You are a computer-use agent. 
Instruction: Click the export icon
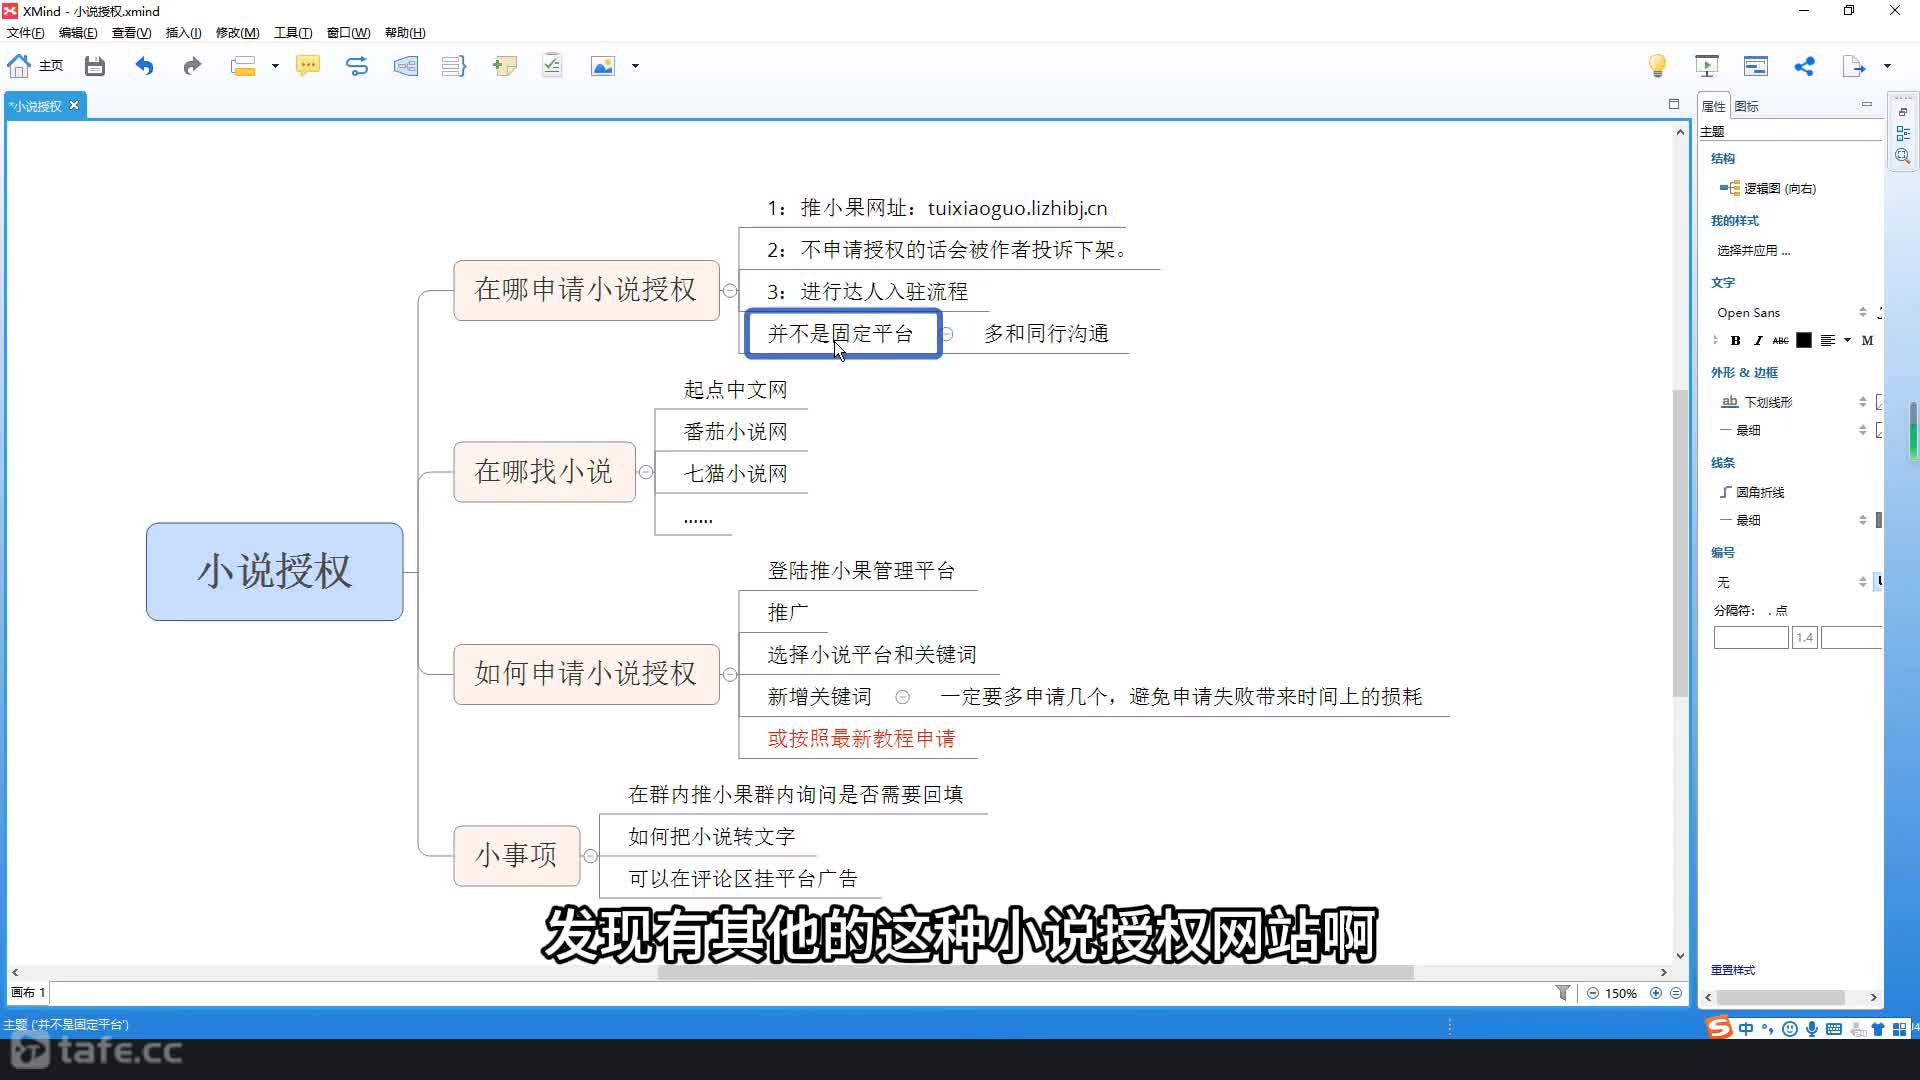pyautogui.click(x=1854, y=66)
